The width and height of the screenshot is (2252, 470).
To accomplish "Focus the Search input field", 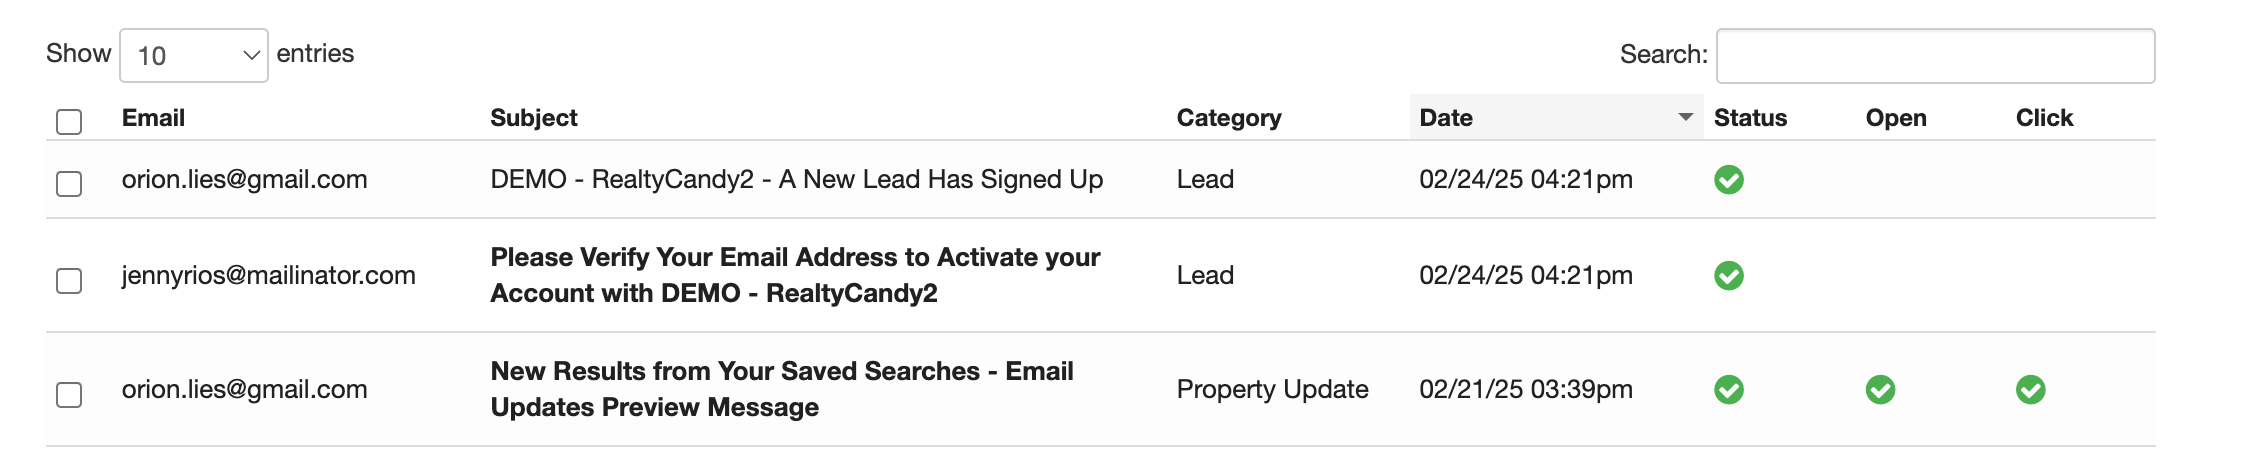I will [x=1935, y=56].
